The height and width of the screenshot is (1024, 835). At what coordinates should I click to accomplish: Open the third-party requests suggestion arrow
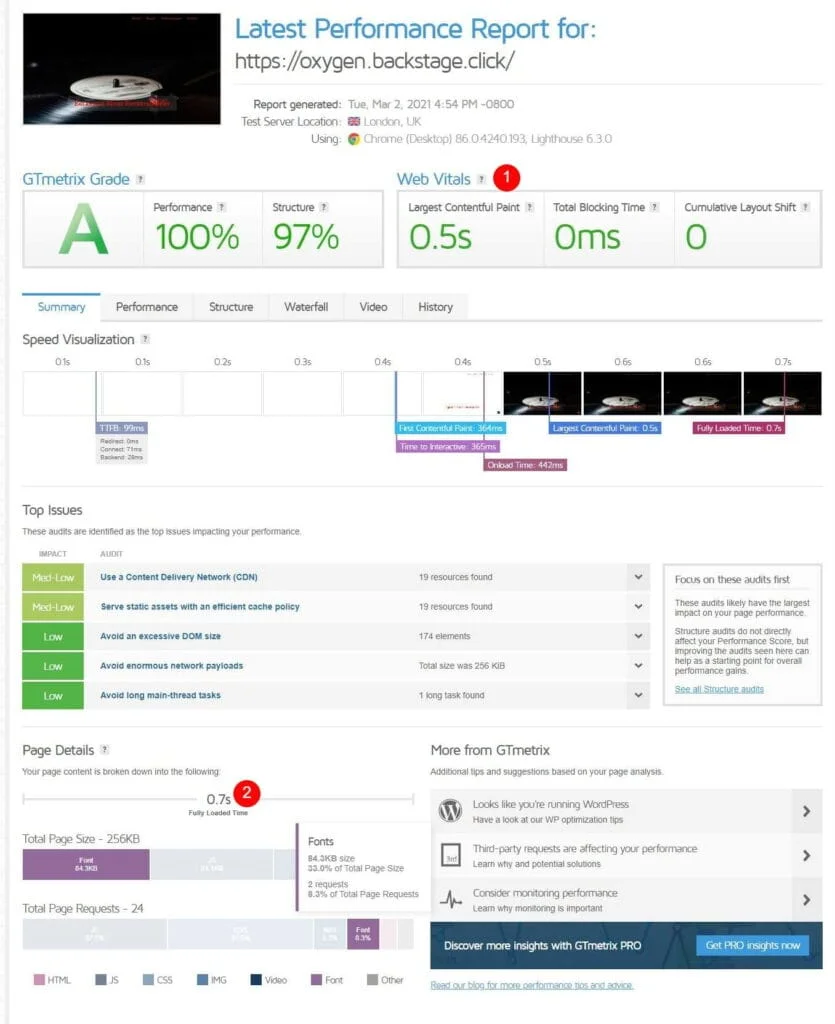coord(805,855)
